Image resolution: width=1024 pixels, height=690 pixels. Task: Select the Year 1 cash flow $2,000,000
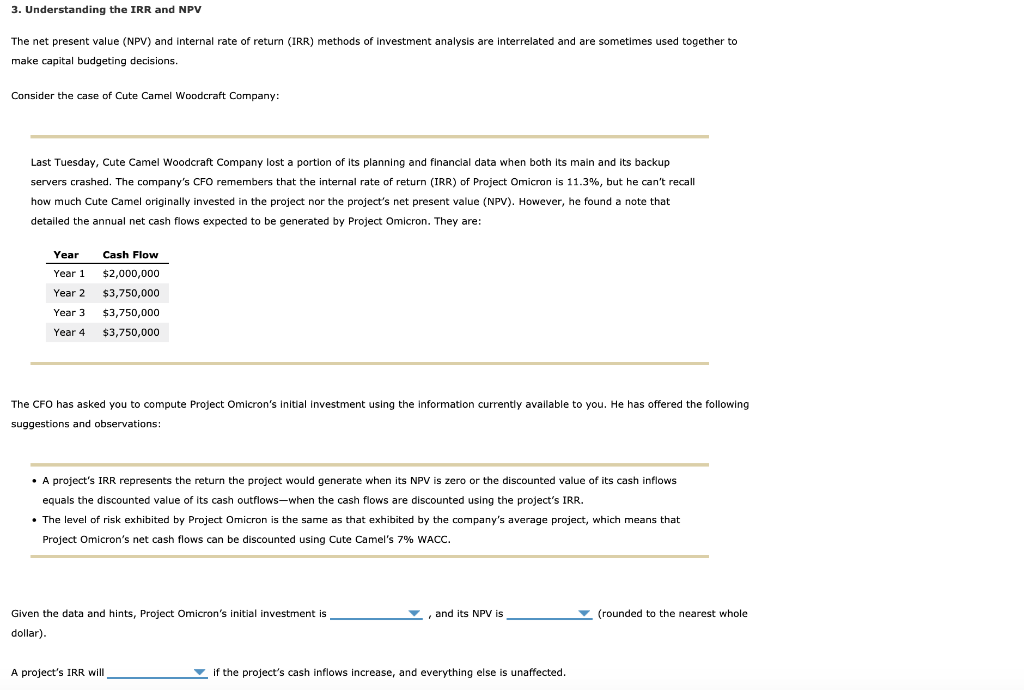[x=131, y=273]
